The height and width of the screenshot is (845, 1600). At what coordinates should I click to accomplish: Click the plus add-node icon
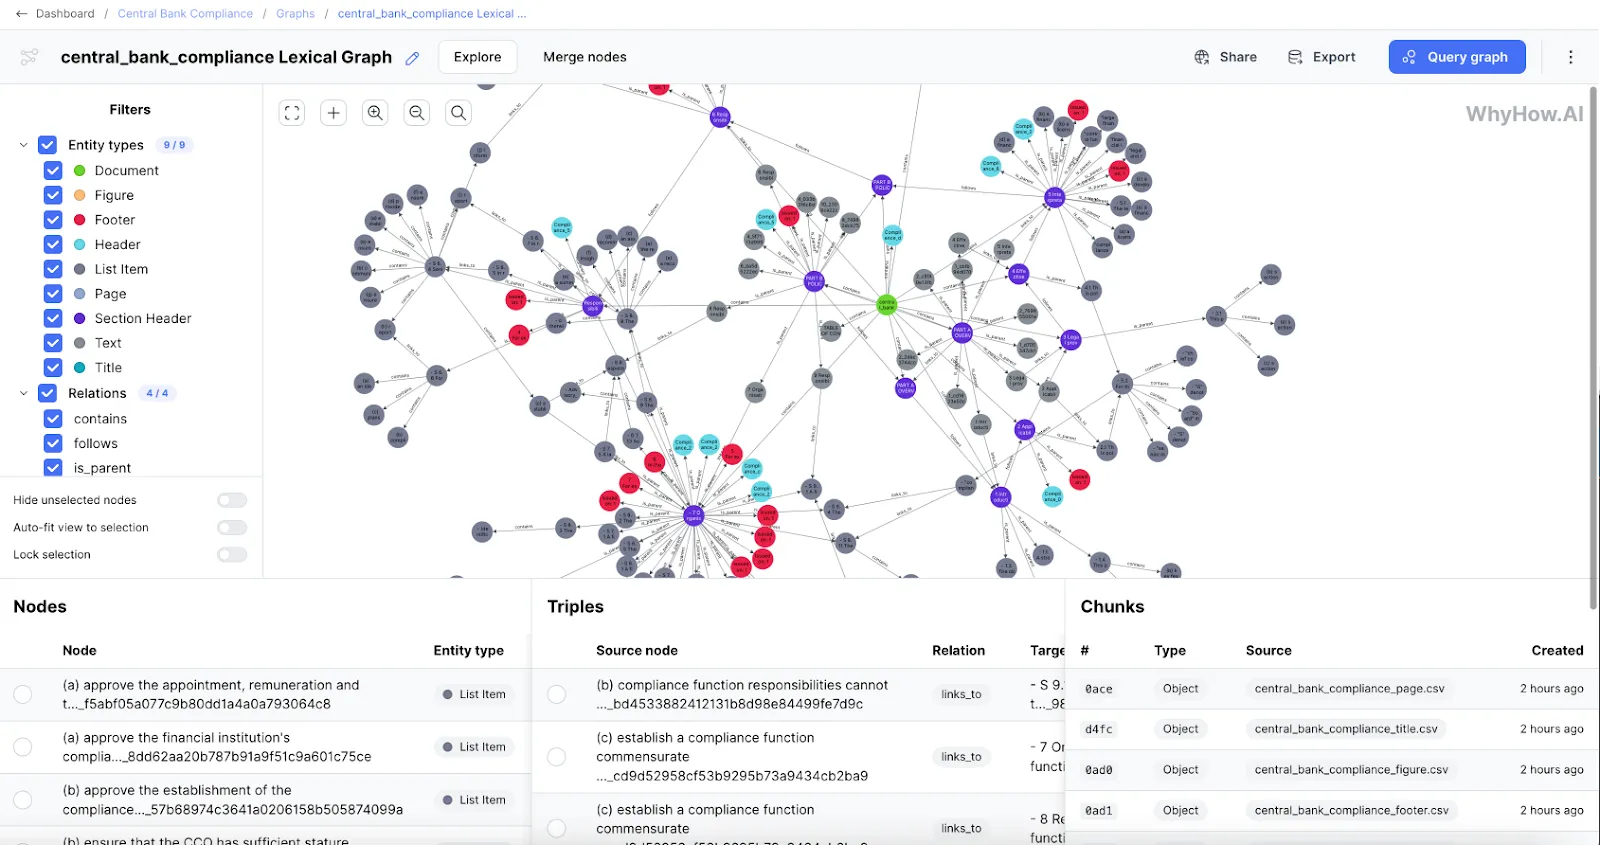tap(334, 113)
